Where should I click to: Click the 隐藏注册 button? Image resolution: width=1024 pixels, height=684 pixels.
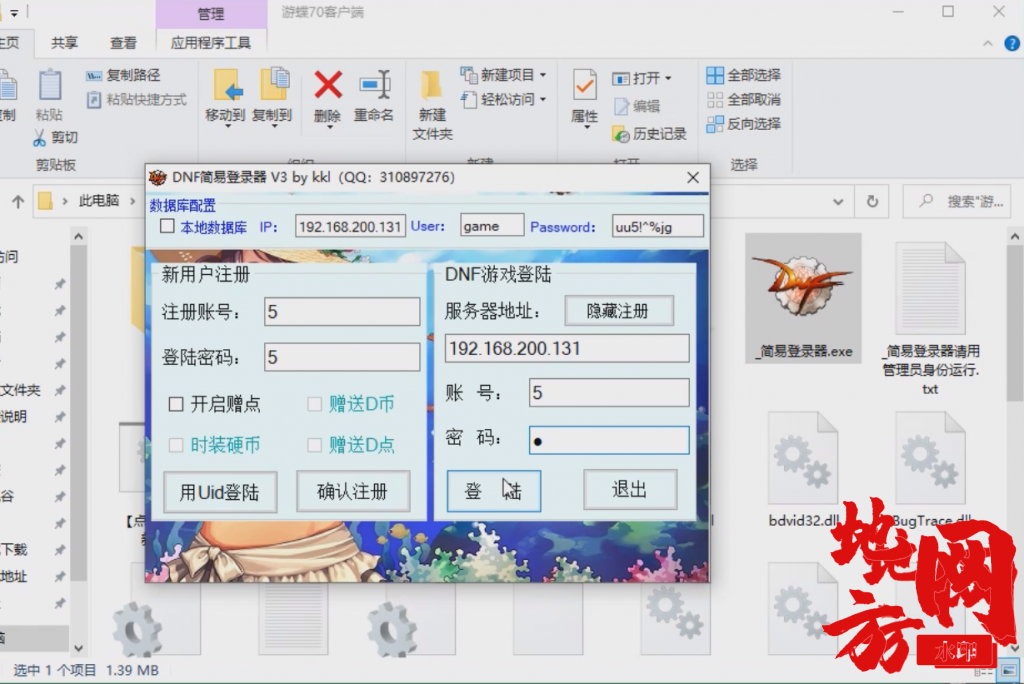tap(619, 311)
